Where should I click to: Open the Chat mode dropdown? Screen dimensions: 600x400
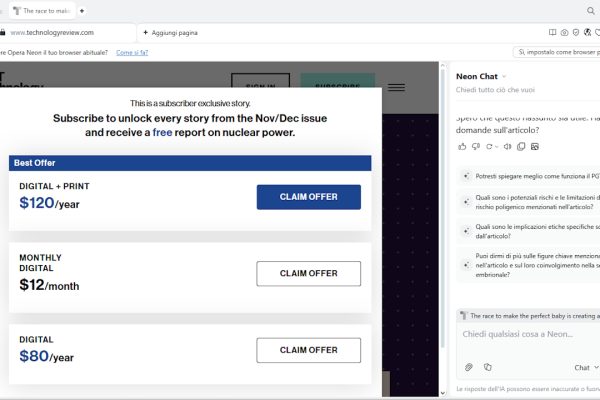coord(586,367)
